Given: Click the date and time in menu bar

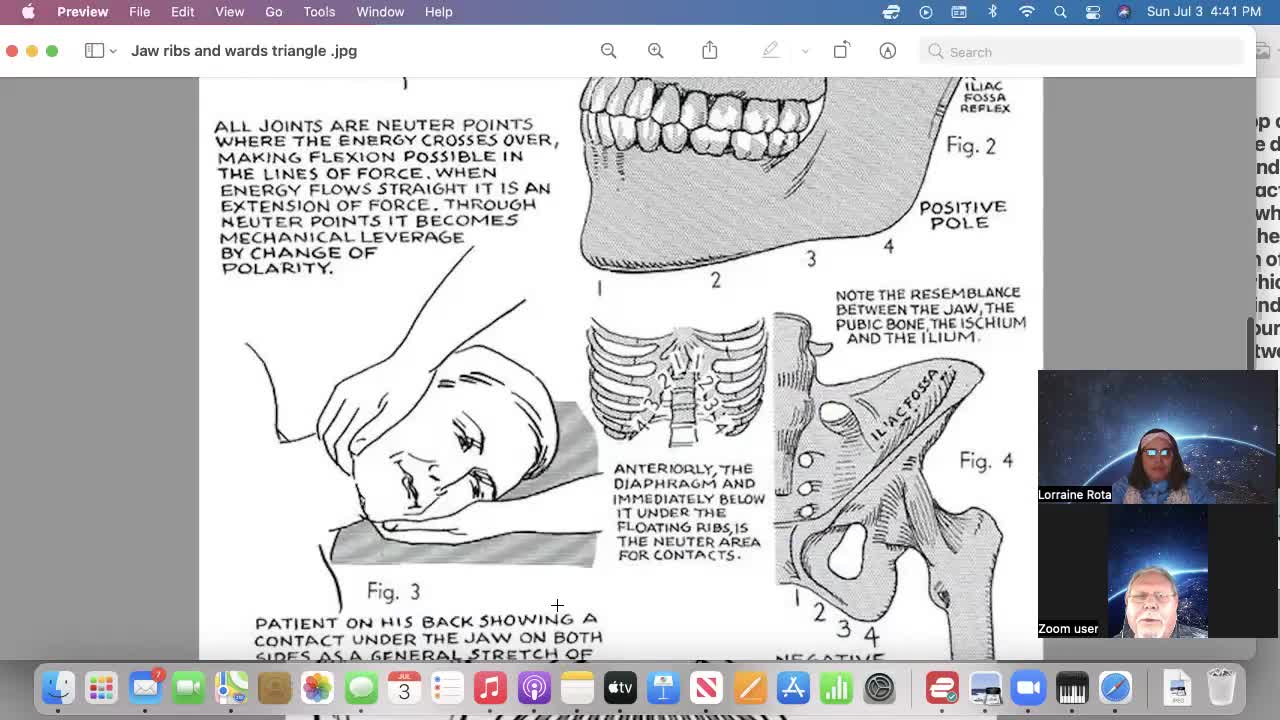Looking at the screenshot, I should click(1204, 12).
